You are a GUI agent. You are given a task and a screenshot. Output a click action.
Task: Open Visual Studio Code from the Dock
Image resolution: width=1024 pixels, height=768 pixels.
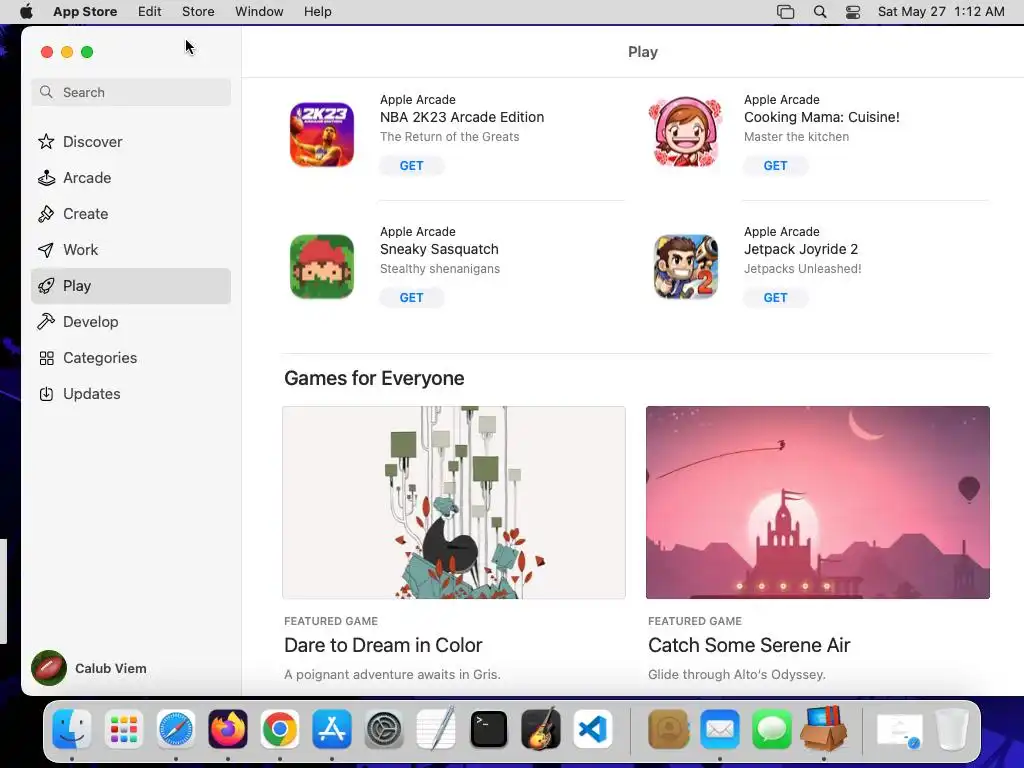tap(593, 729)
